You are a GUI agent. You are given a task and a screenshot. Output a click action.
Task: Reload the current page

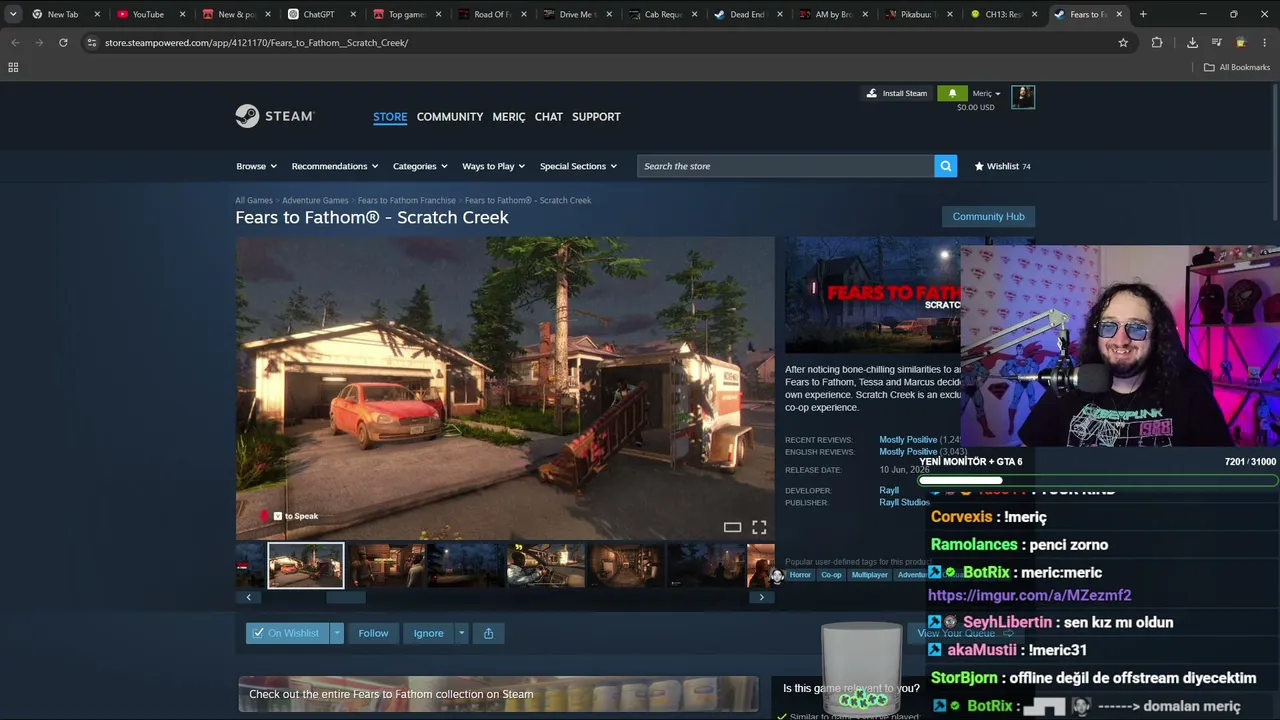pyautogui.click(x=63, y=43)
